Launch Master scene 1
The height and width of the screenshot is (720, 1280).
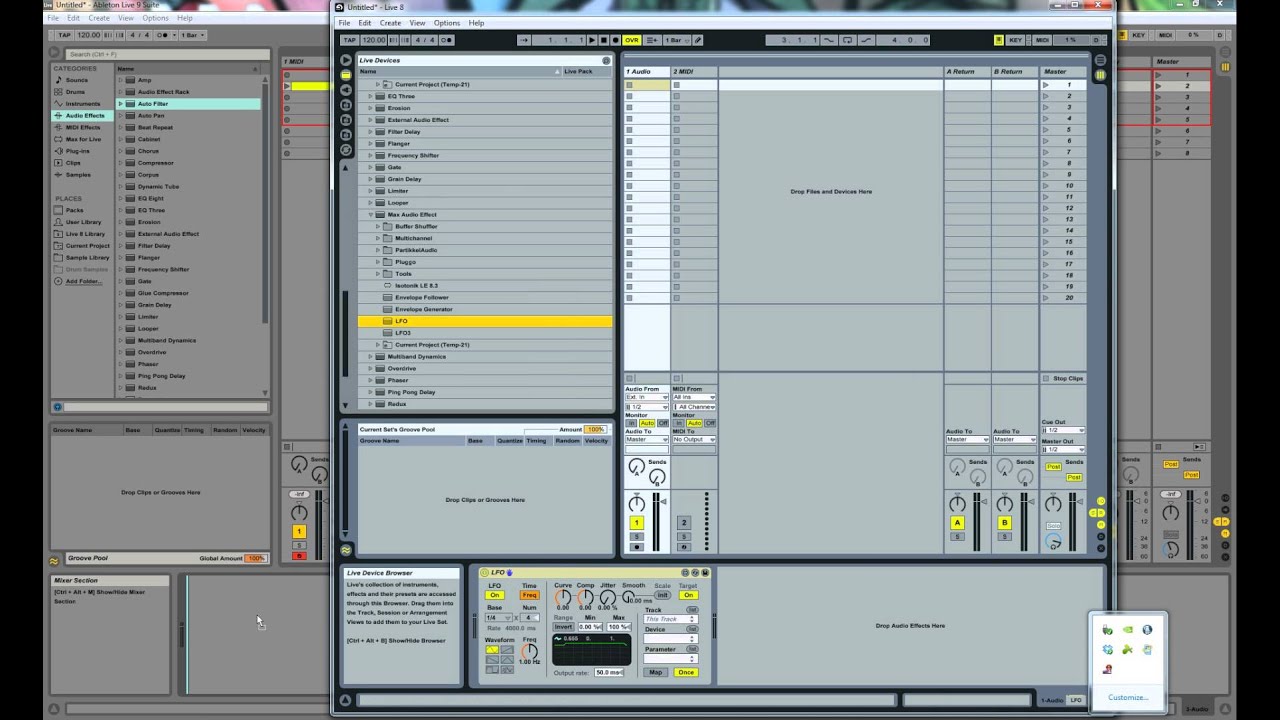click(1046, 85)
